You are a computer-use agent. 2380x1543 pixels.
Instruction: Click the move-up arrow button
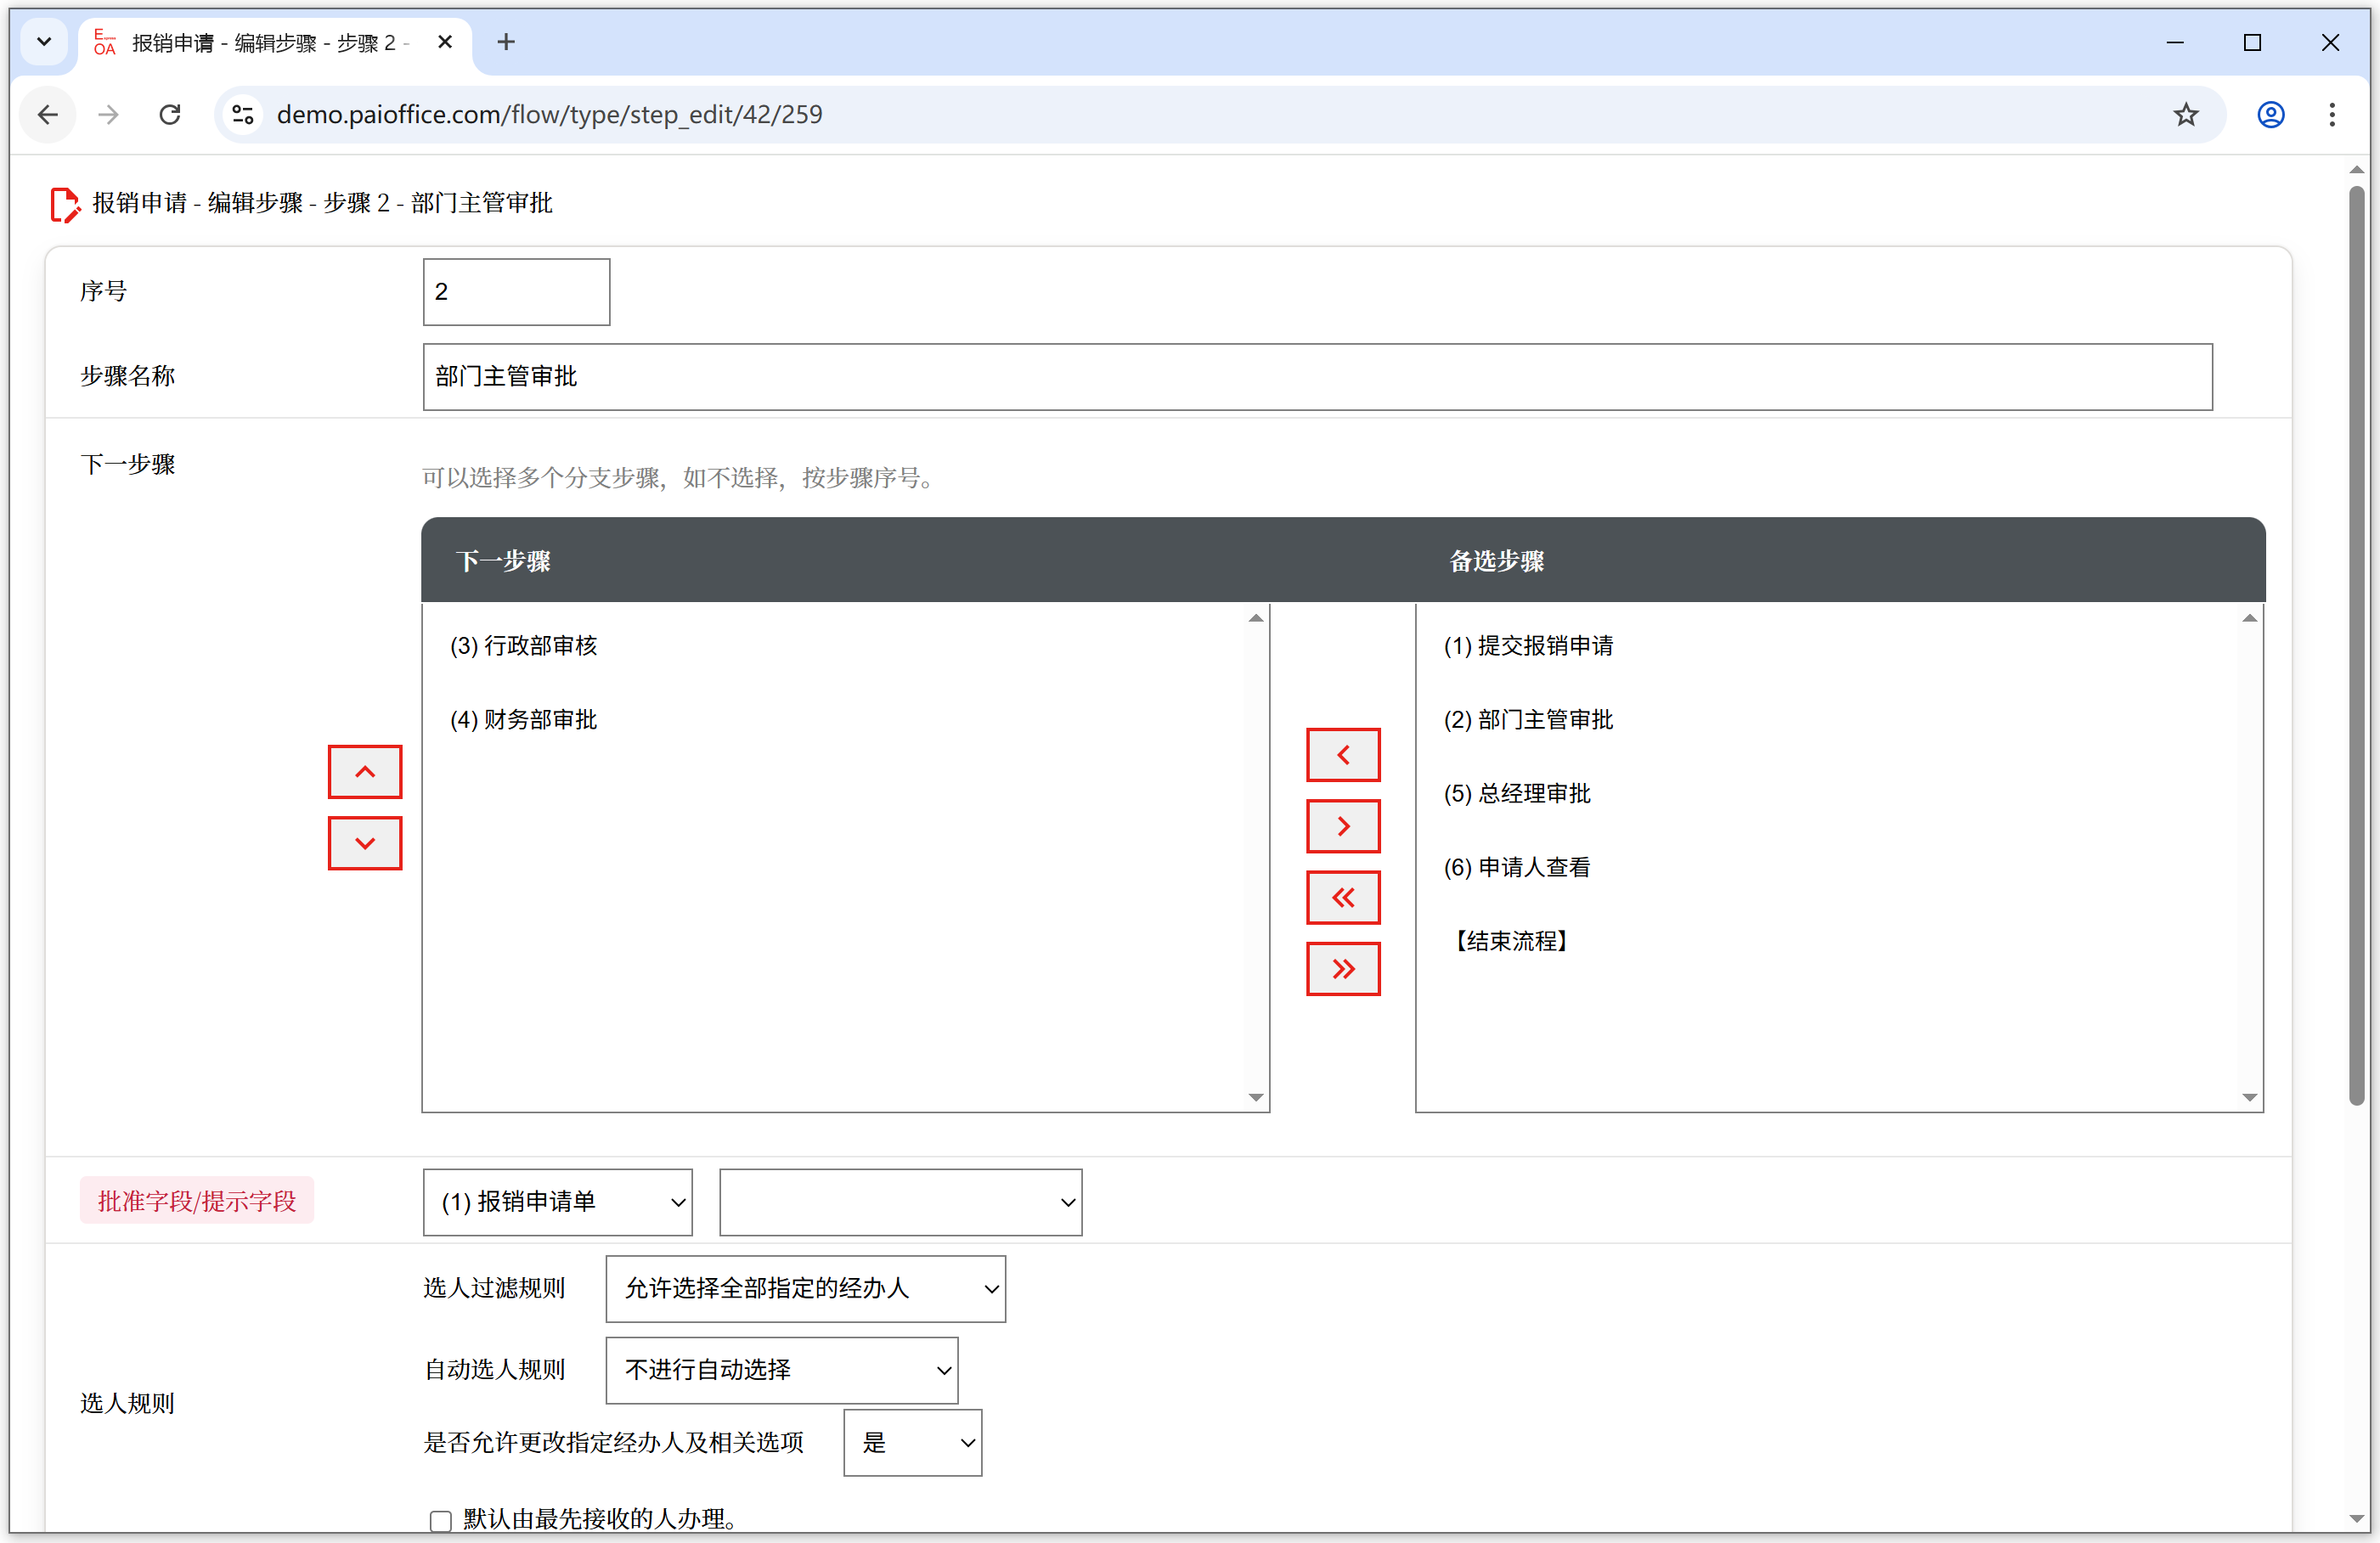[x=365, y=771]
